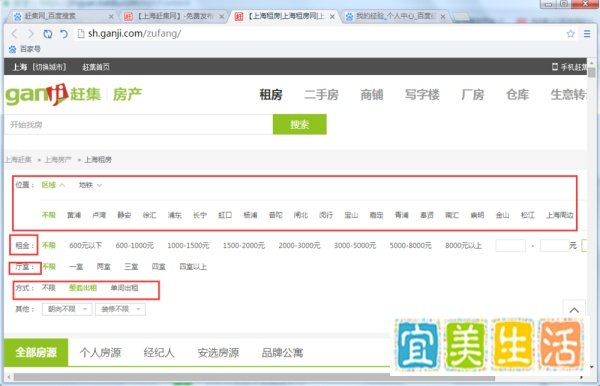Close the 赶集网_百度搜索 browser tab
Screen dimensions: 600x386
(111, 16)
